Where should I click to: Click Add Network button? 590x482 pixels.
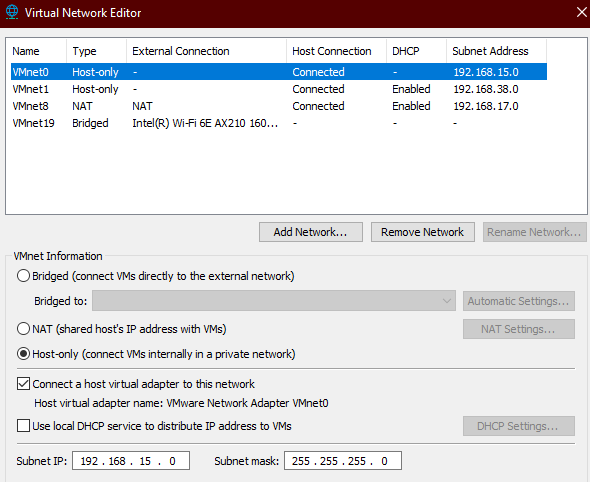311,232
